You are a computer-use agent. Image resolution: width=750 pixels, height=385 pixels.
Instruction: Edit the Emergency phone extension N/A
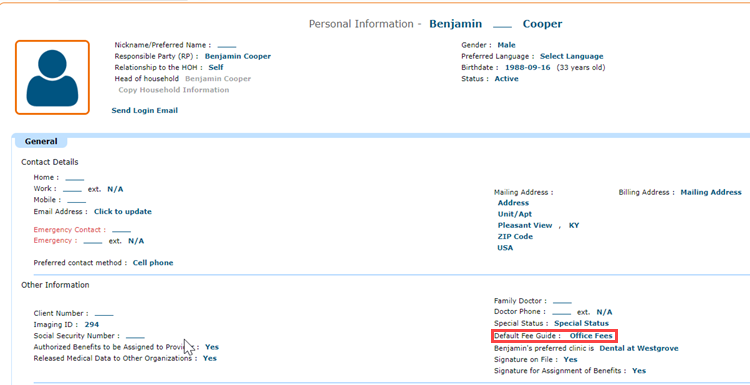click(x=136, y=241)
